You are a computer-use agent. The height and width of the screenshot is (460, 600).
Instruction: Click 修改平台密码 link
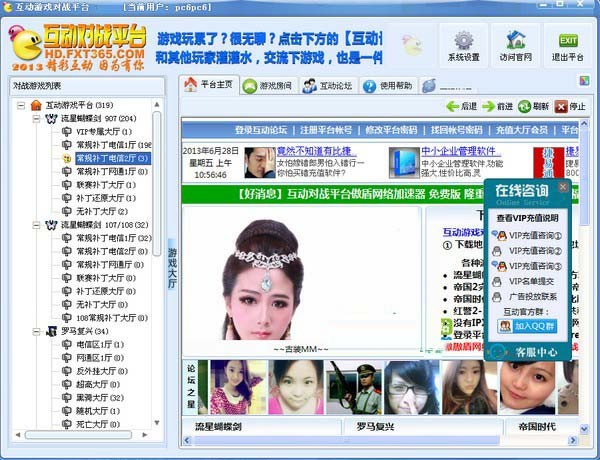click(x=391, y=130)
